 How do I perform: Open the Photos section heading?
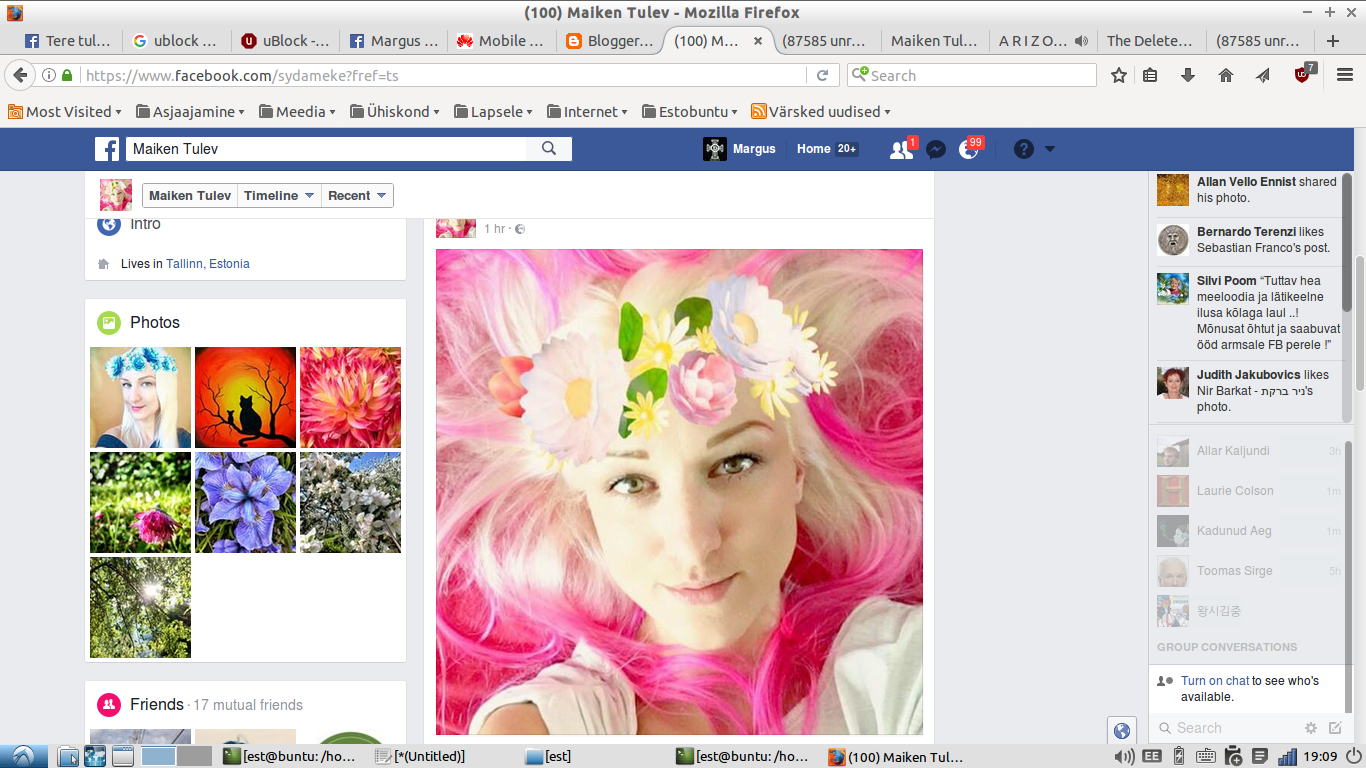coord(155,323)
